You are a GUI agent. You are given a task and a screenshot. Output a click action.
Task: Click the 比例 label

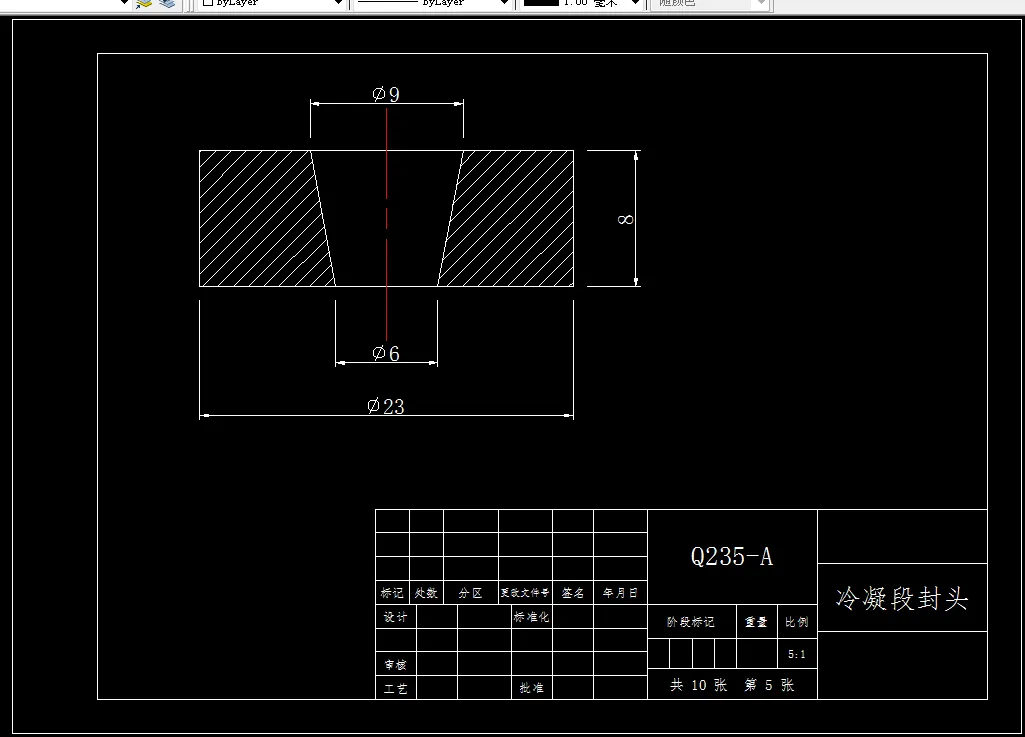[797, 622]
